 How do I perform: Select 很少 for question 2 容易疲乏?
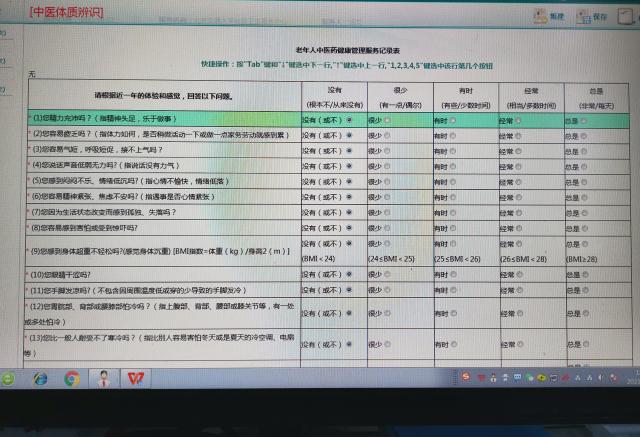click(387, 135)
